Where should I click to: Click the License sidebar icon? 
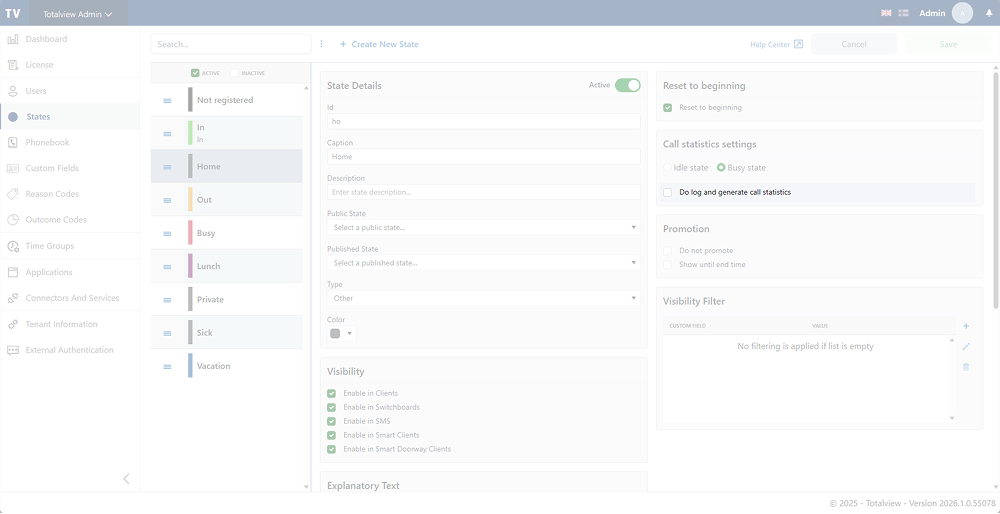point(12,65)
